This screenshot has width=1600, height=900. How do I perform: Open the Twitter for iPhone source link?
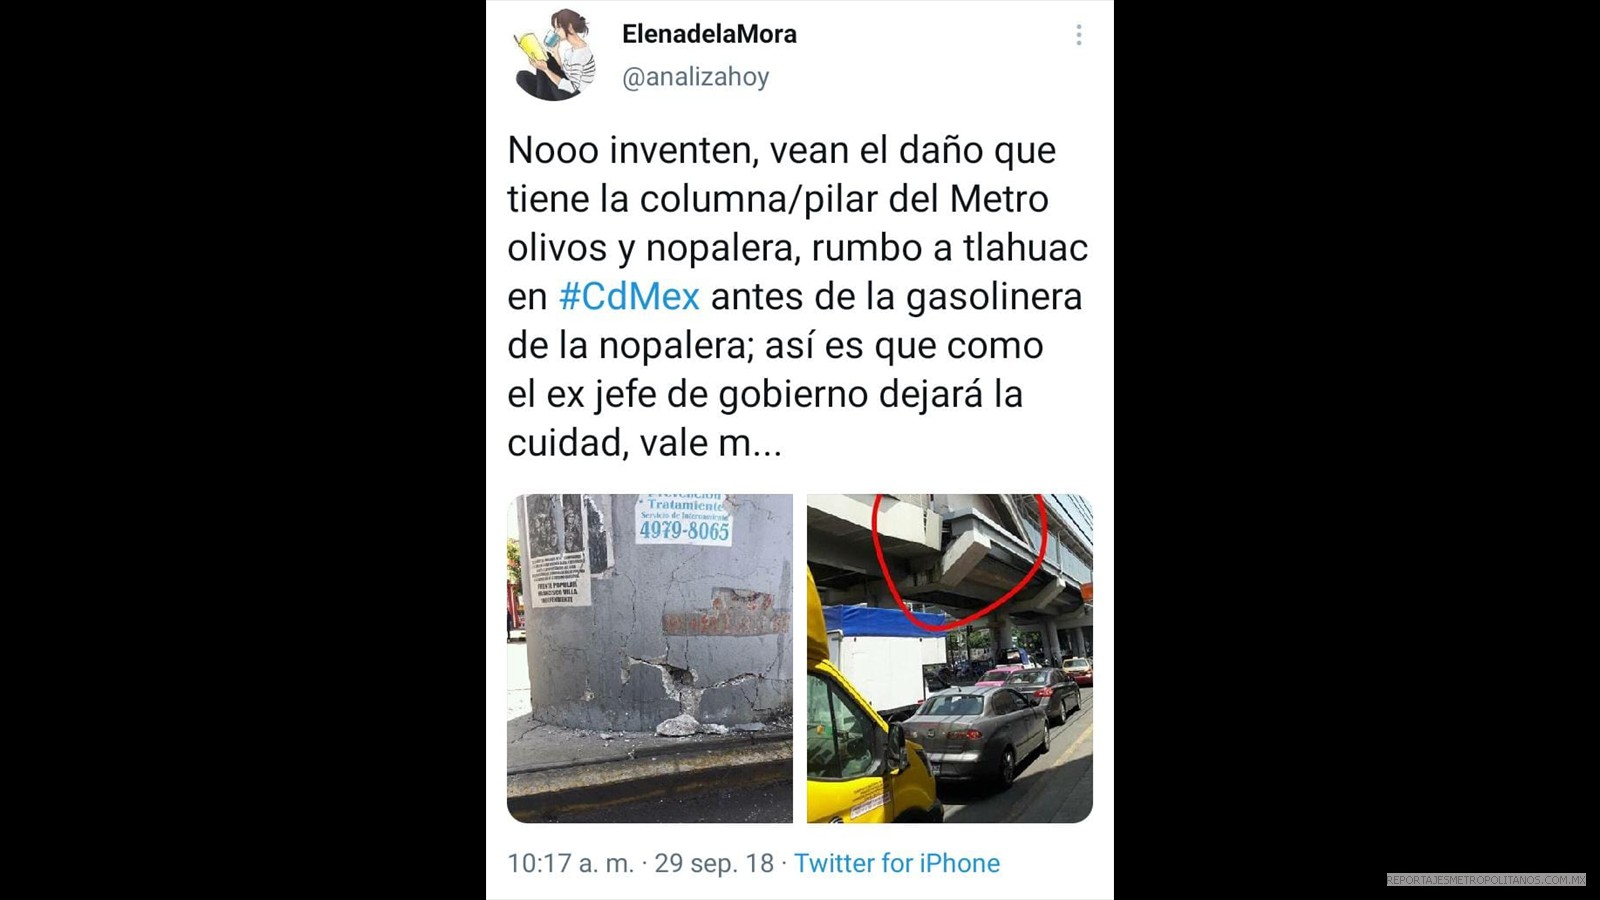(x=897, y=863)
